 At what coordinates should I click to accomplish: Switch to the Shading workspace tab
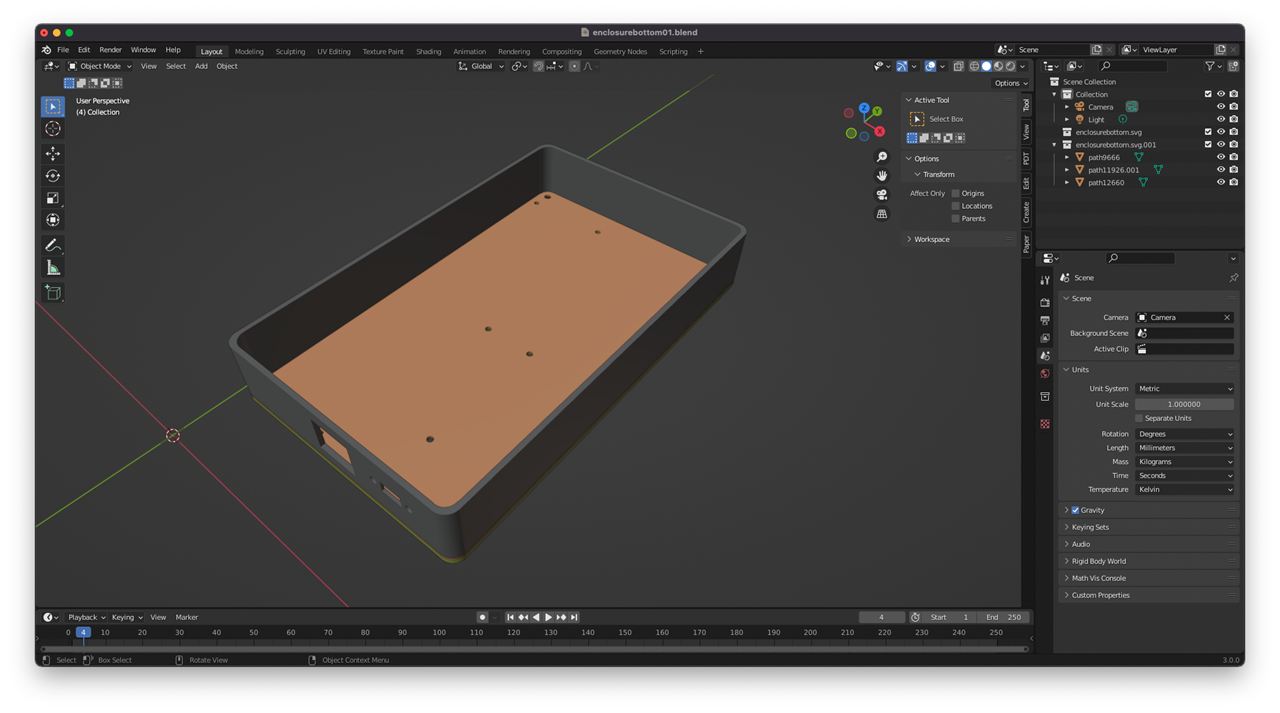428,51
